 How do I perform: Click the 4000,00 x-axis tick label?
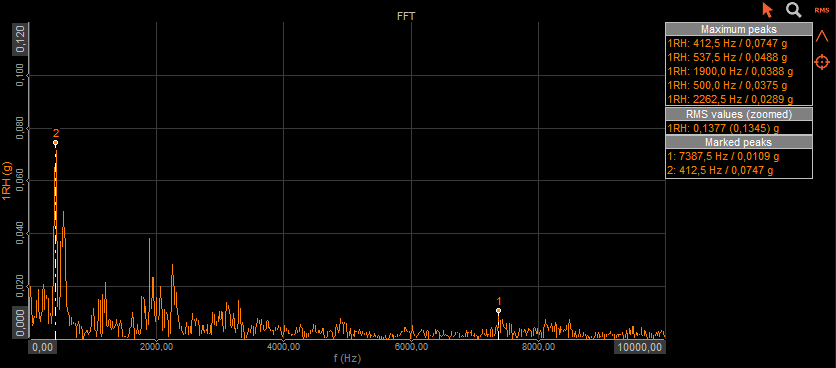click(283, 347)
